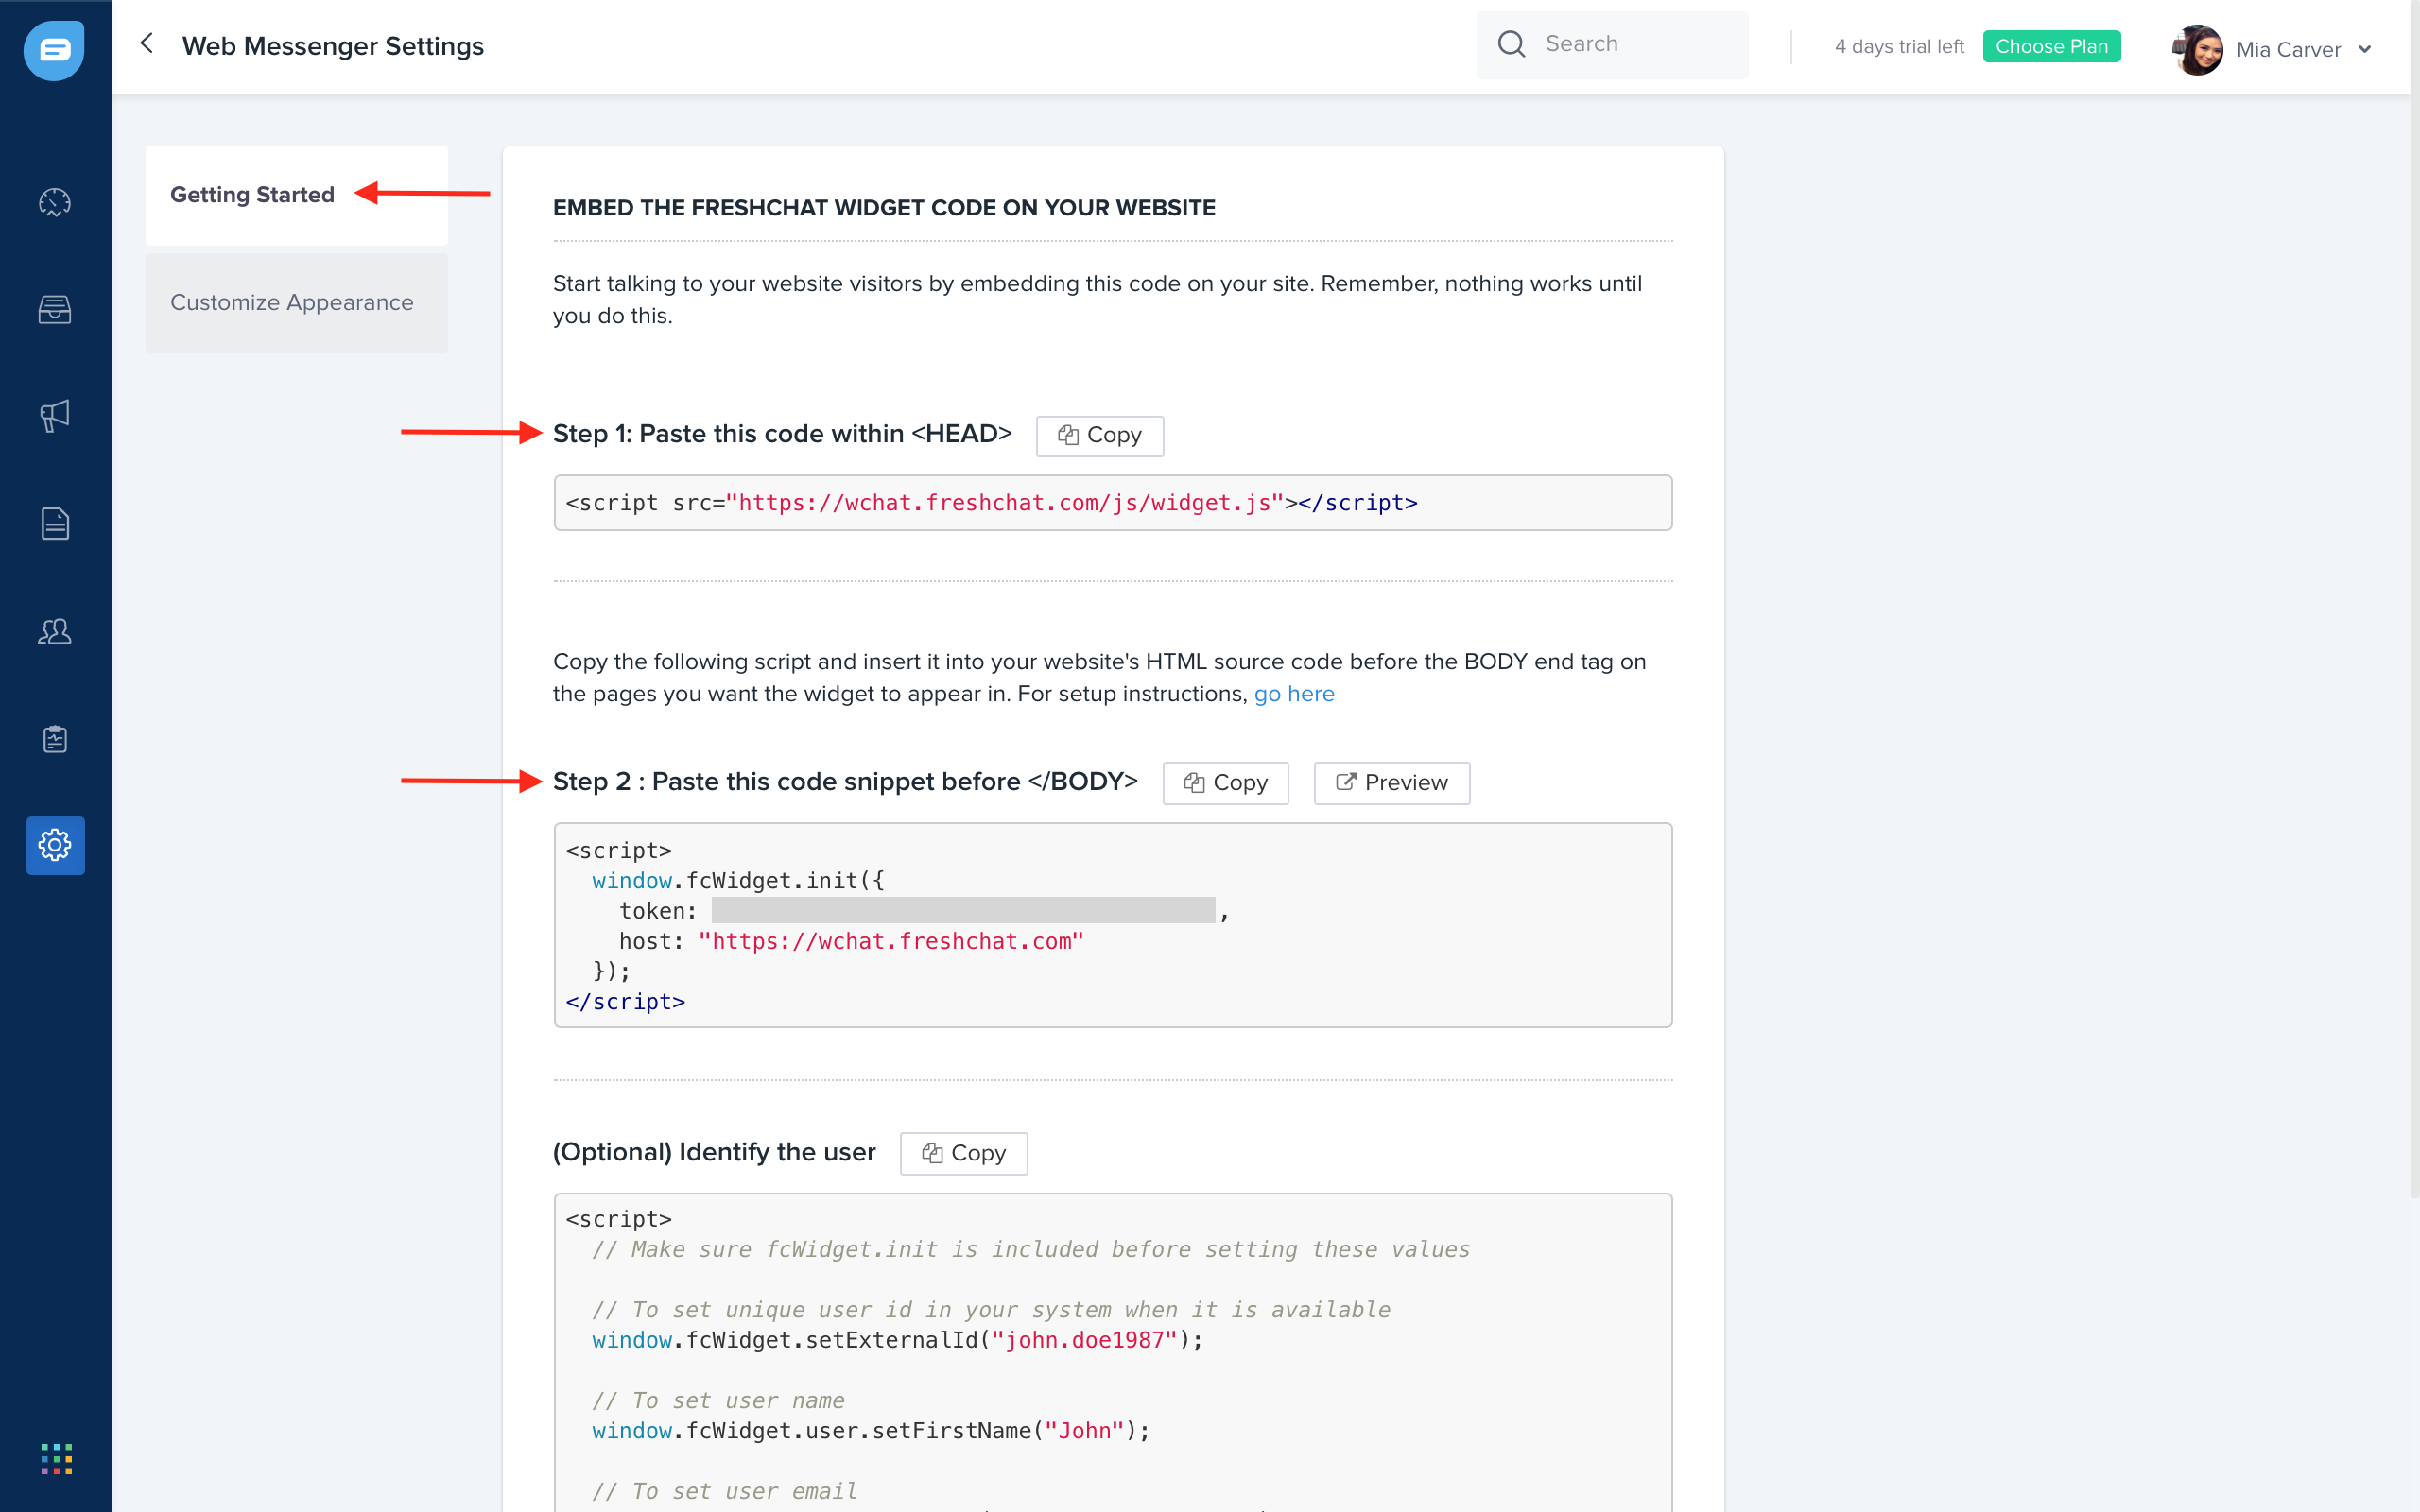Open the dashboard gauge sidebar icon
Image resolution: width=2420 pixels, height=1512 pixels.
tap(55, 202)
